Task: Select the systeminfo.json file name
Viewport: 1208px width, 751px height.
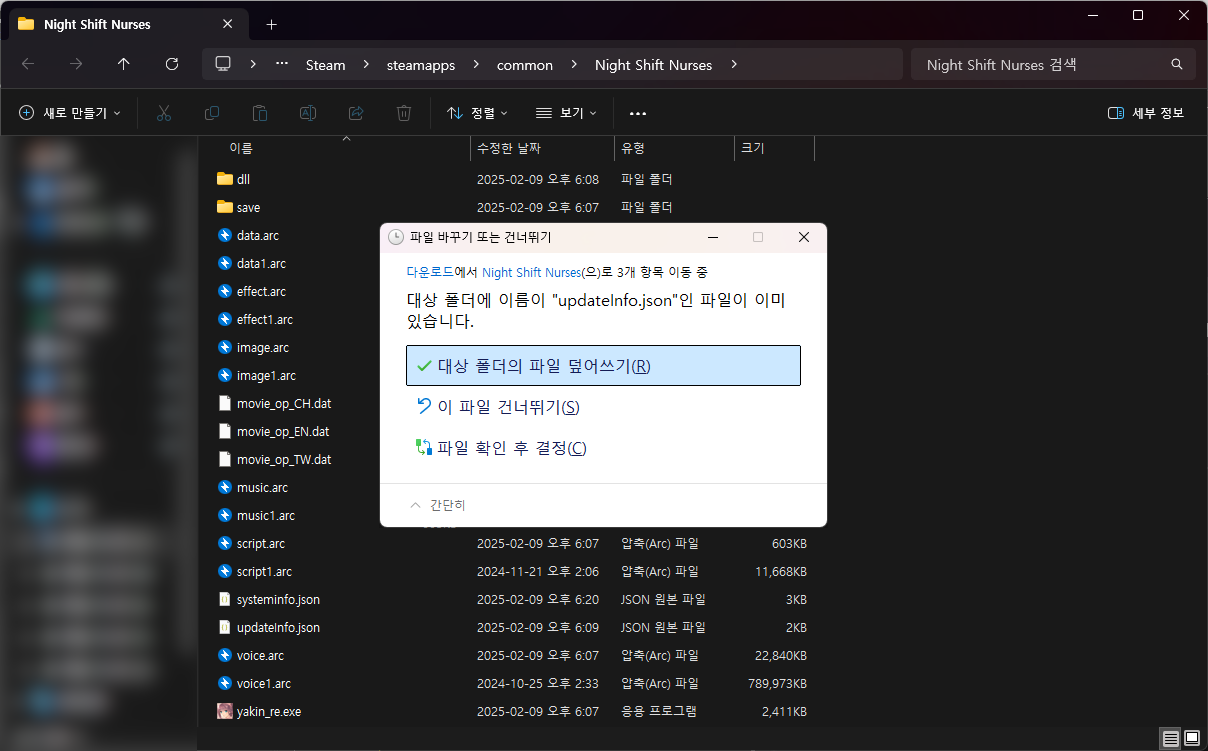Action: (x=278, y=599)
